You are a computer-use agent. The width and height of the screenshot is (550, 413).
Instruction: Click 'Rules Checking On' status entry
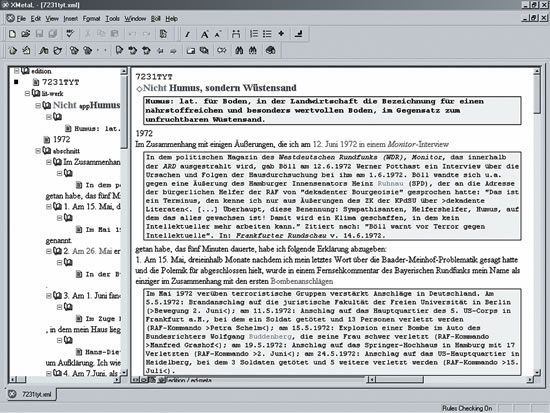[x=467, y=408]
